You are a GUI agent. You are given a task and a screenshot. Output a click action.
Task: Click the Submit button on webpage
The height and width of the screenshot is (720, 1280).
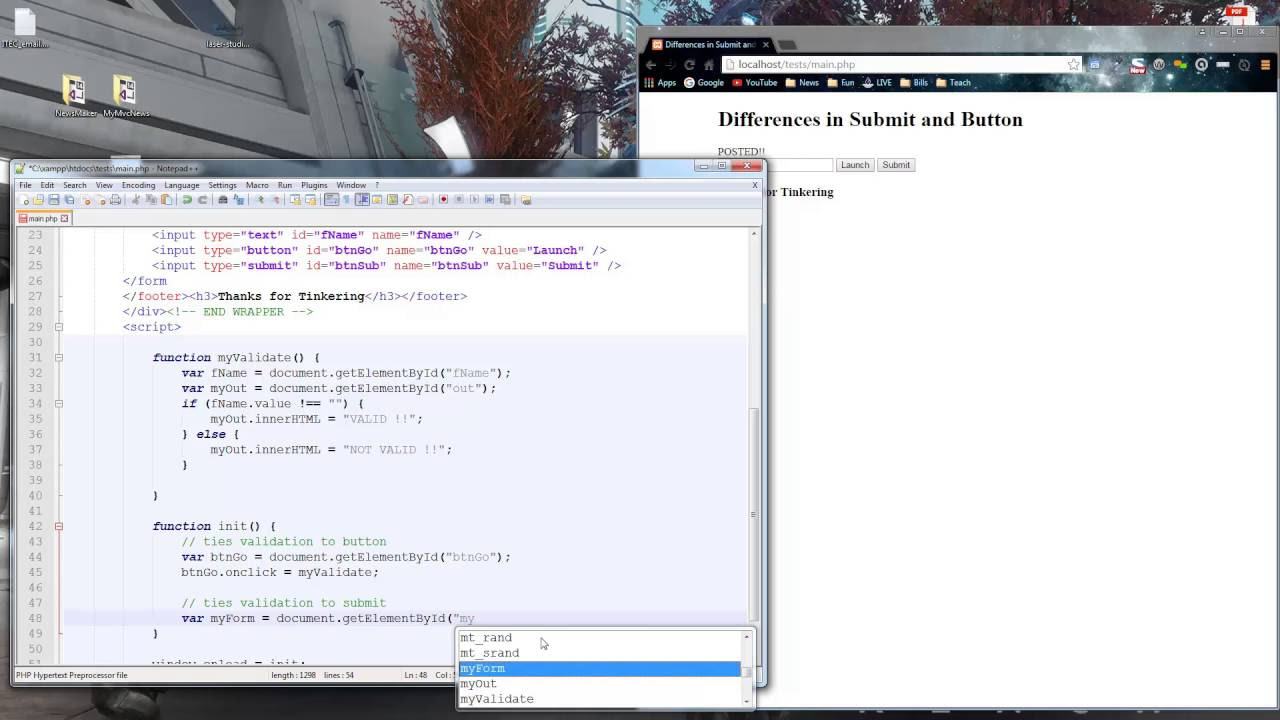(x=896, y=165)
